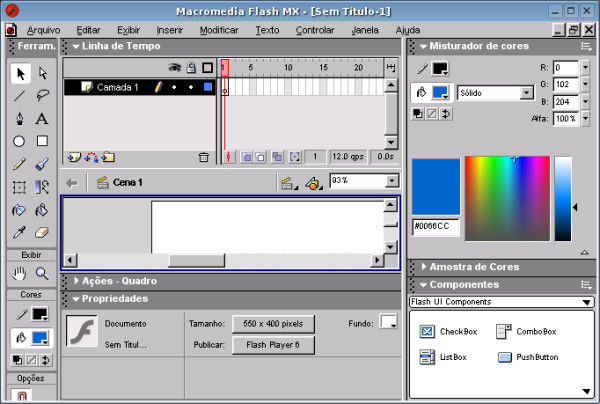Toggle lock all layers padlock
Screen dimensions: 600x404
[x=191, y=68]
